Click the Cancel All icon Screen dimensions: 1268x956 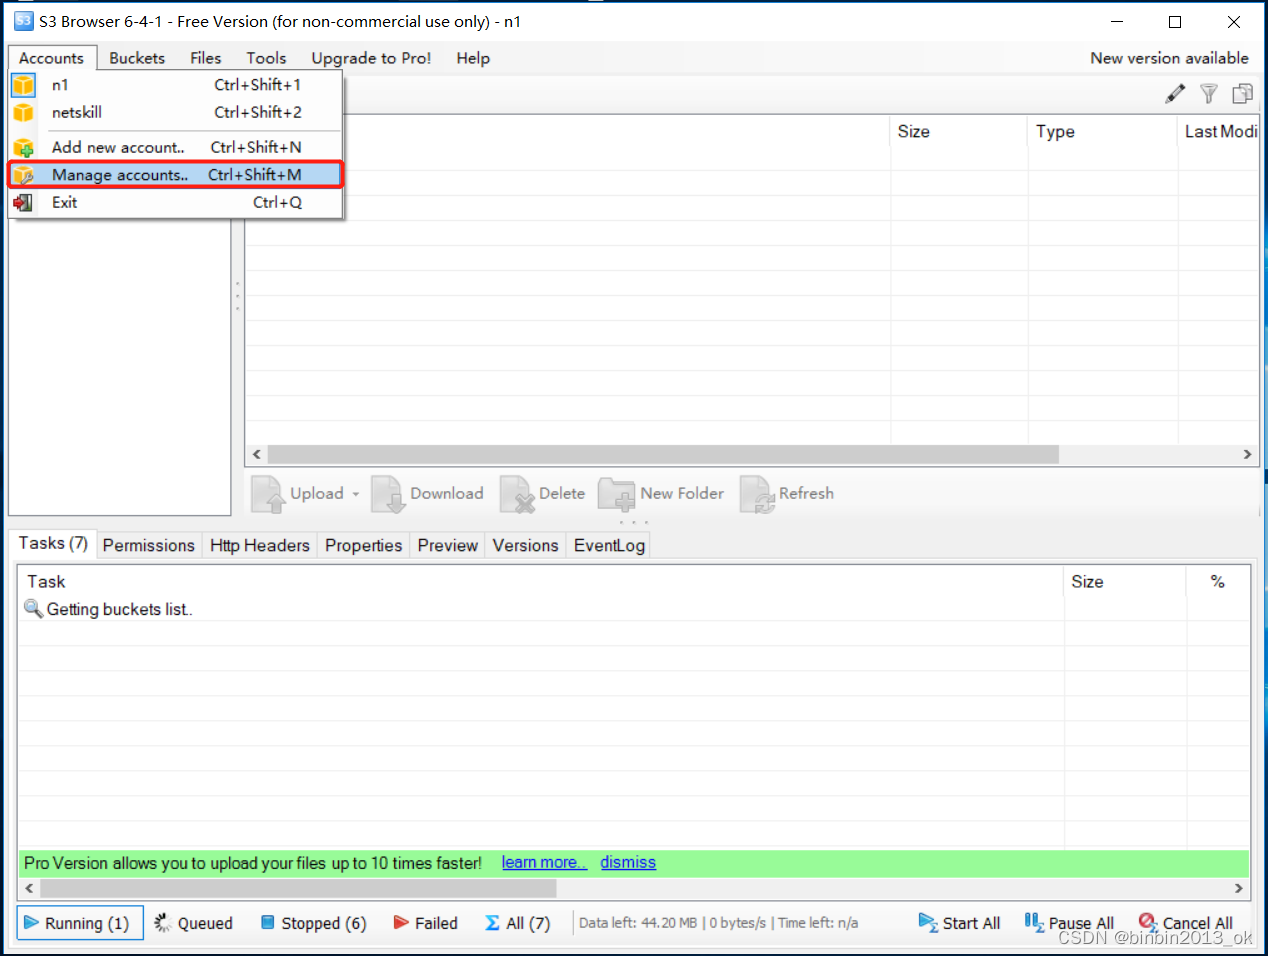pyautogui.click(x=1148, y=922)
